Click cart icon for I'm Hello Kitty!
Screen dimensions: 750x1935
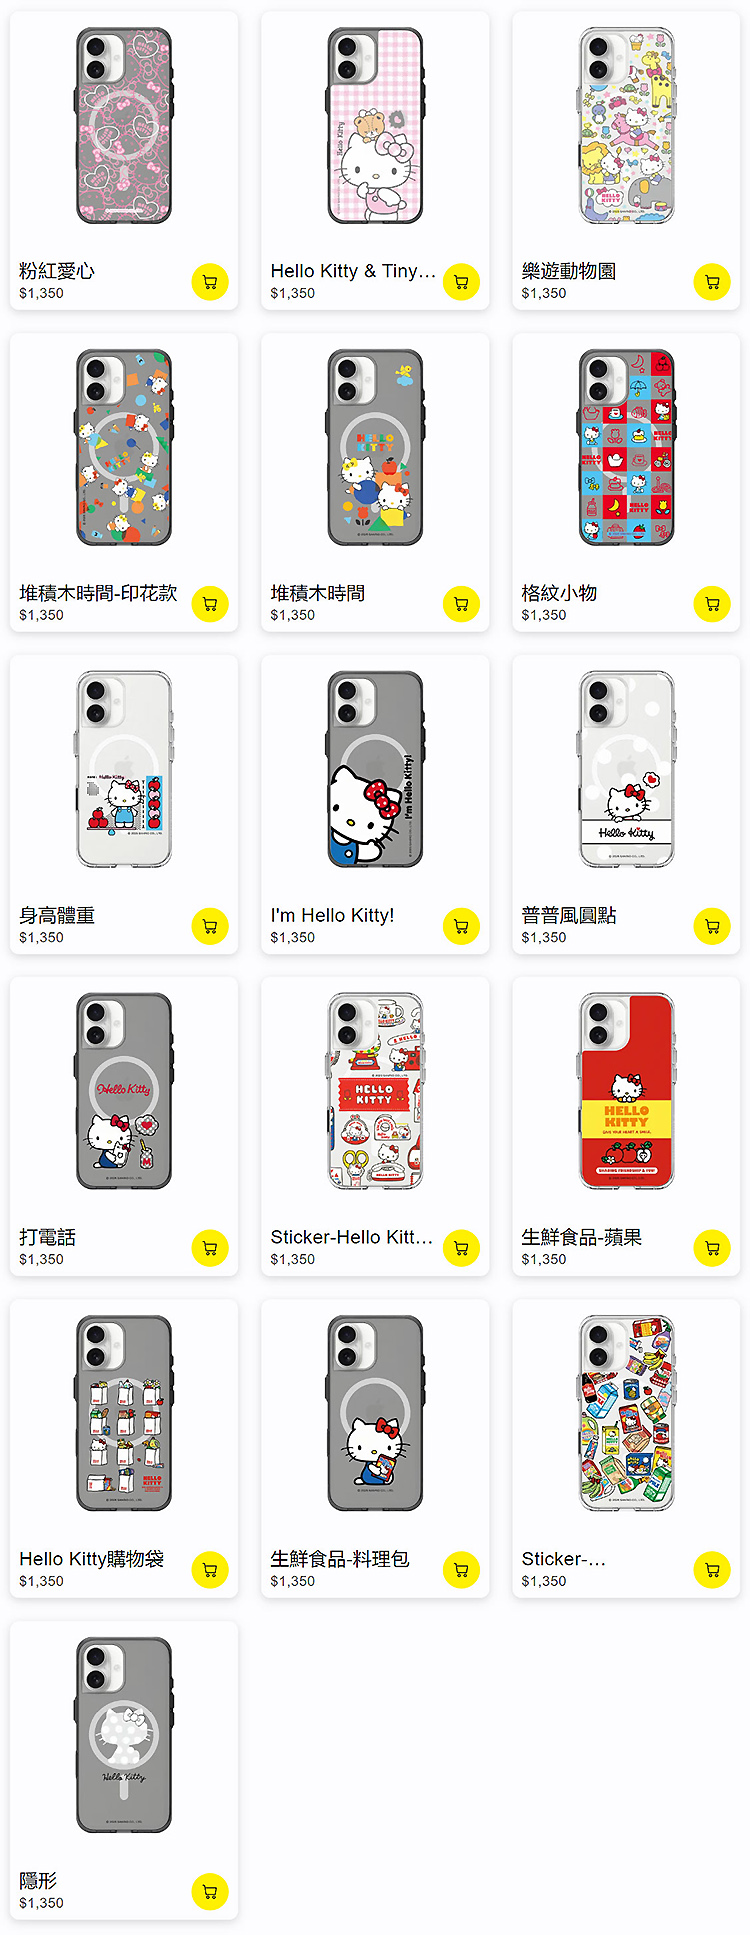[461, 926]
